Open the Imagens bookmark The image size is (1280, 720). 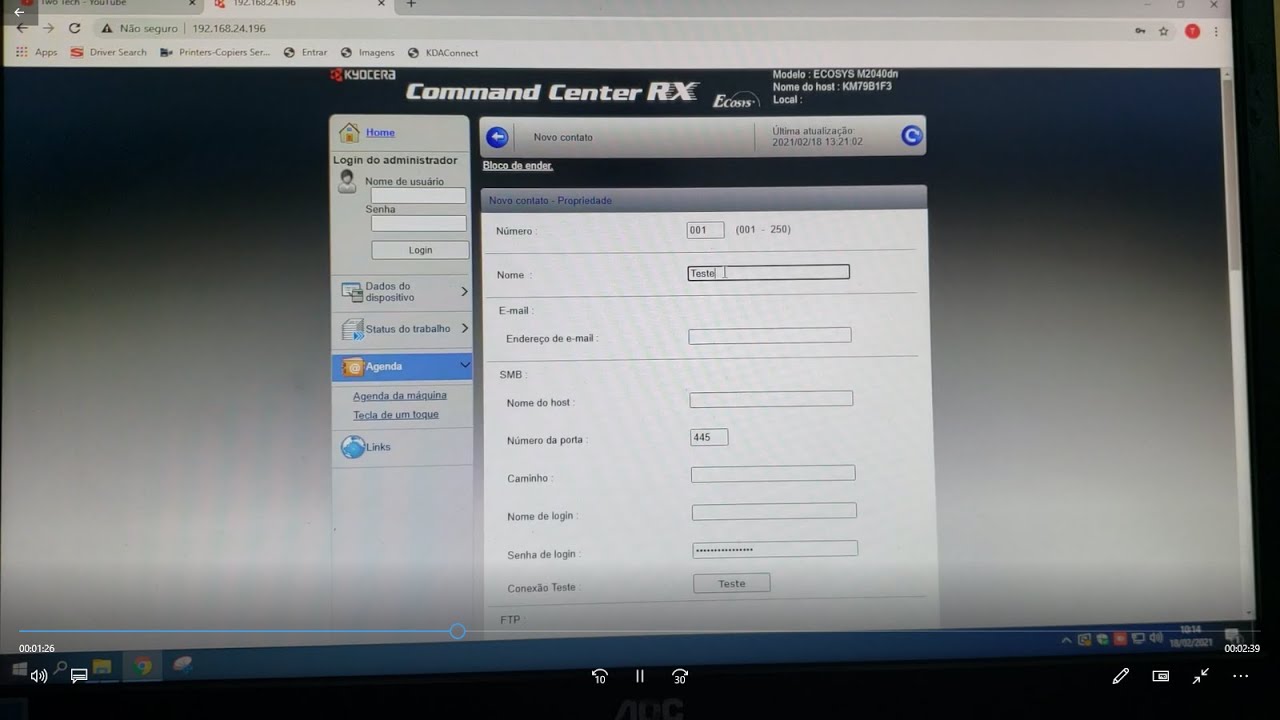click(x=368, y=52)
